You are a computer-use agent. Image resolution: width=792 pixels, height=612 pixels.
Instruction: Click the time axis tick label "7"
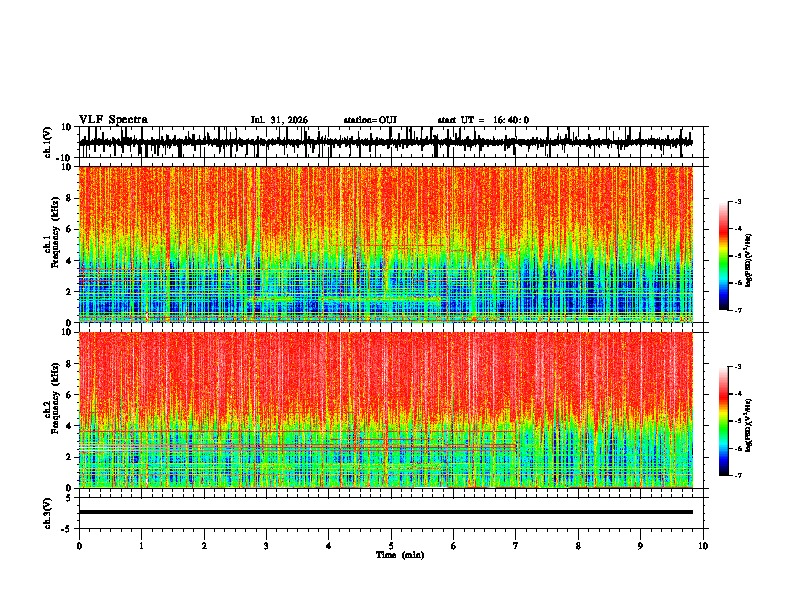(x=516, y=546)
